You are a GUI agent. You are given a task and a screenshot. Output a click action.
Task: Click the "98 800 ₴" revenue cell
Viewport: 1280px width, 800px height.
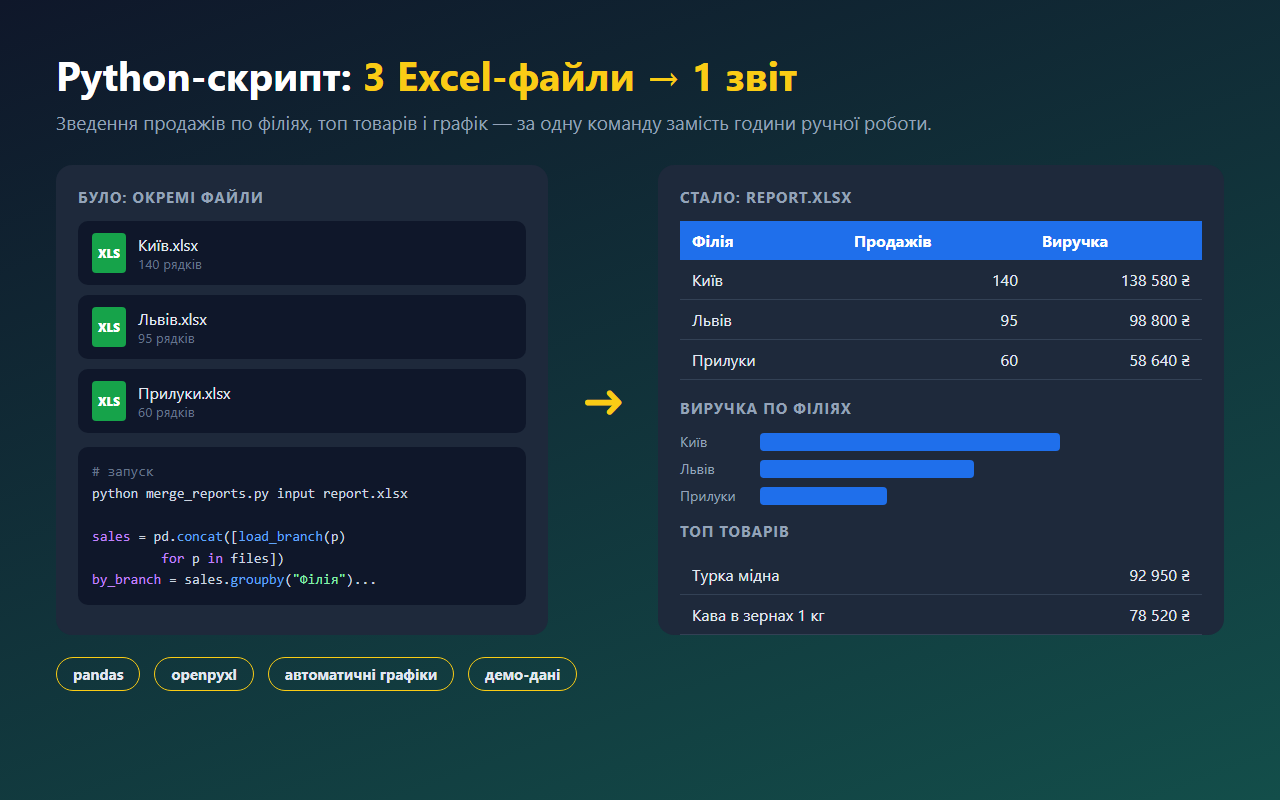coord(1160,321)
